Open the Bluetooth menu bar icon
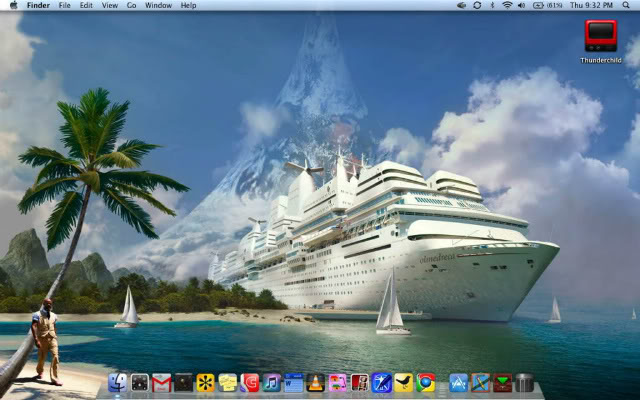The height and width of the screenshot is (400, 640). tap(492, 5)
